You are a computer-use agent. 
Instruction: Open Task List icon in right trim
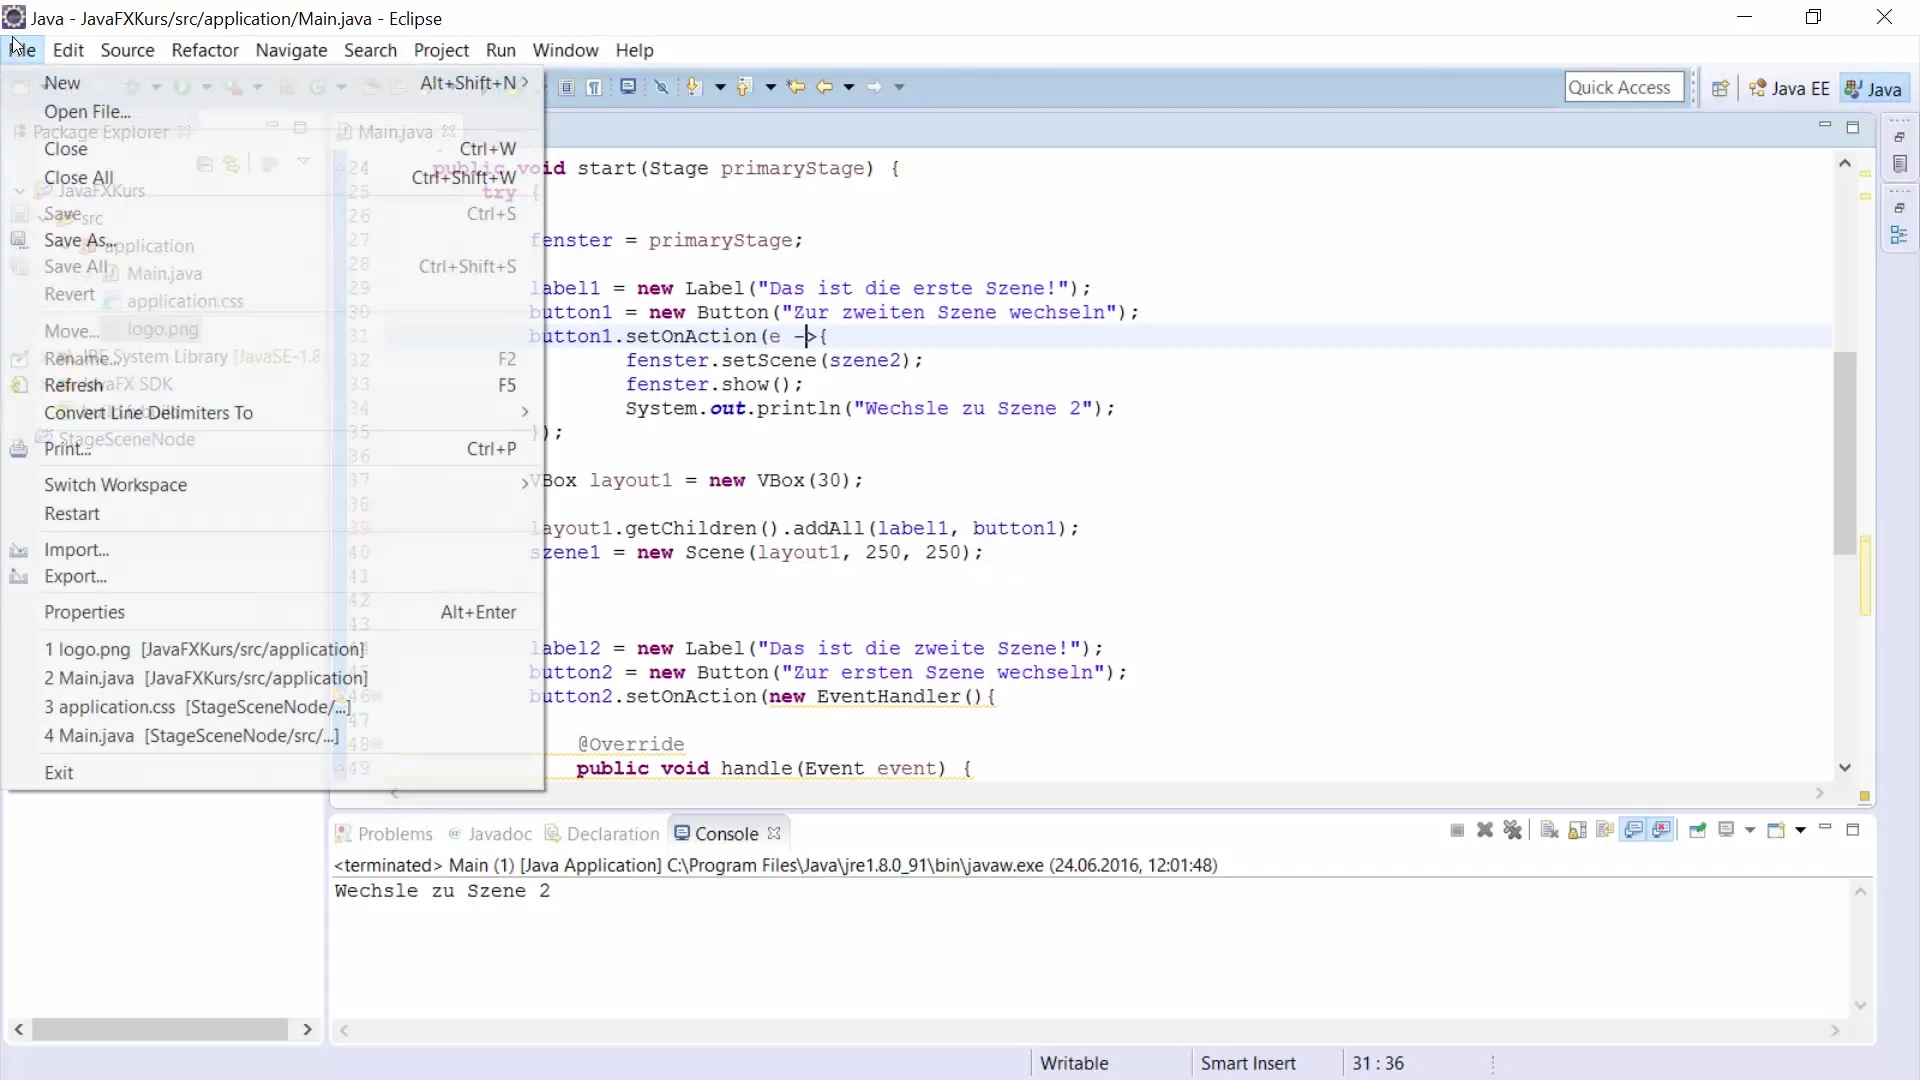[x=1900, y=164]
